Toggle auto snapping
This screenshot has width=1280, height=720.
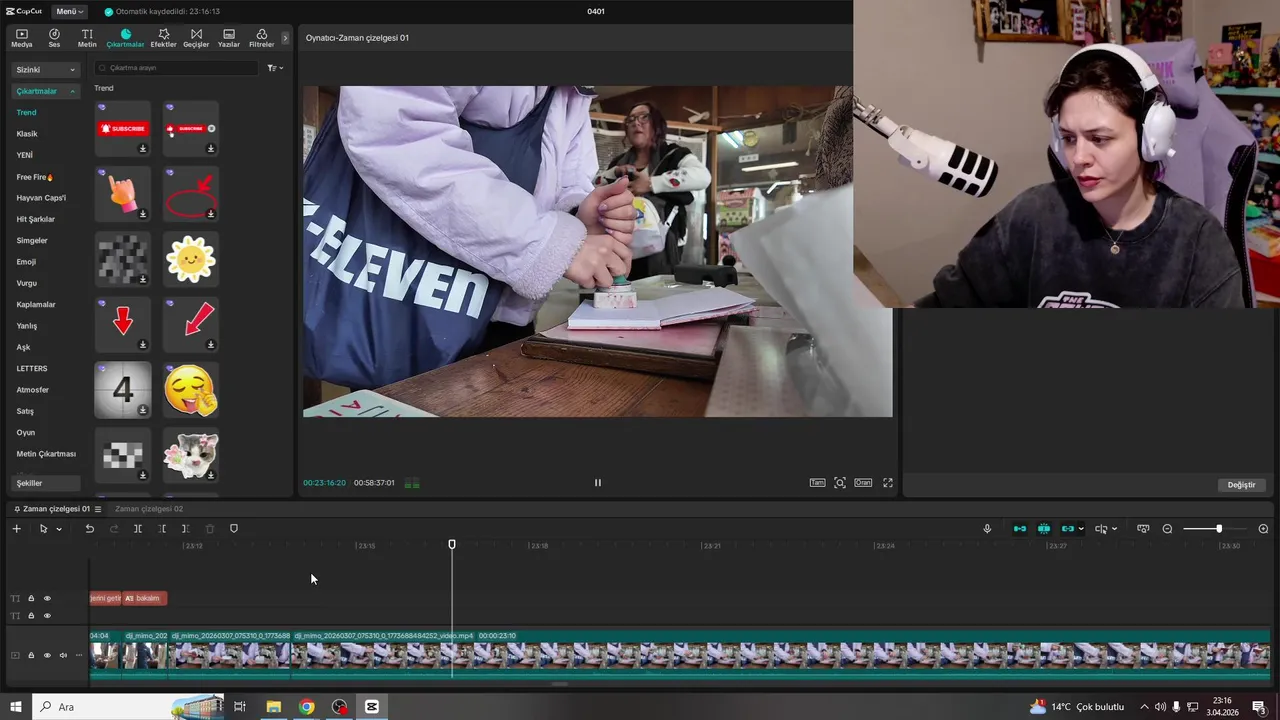pos(1044,529)
